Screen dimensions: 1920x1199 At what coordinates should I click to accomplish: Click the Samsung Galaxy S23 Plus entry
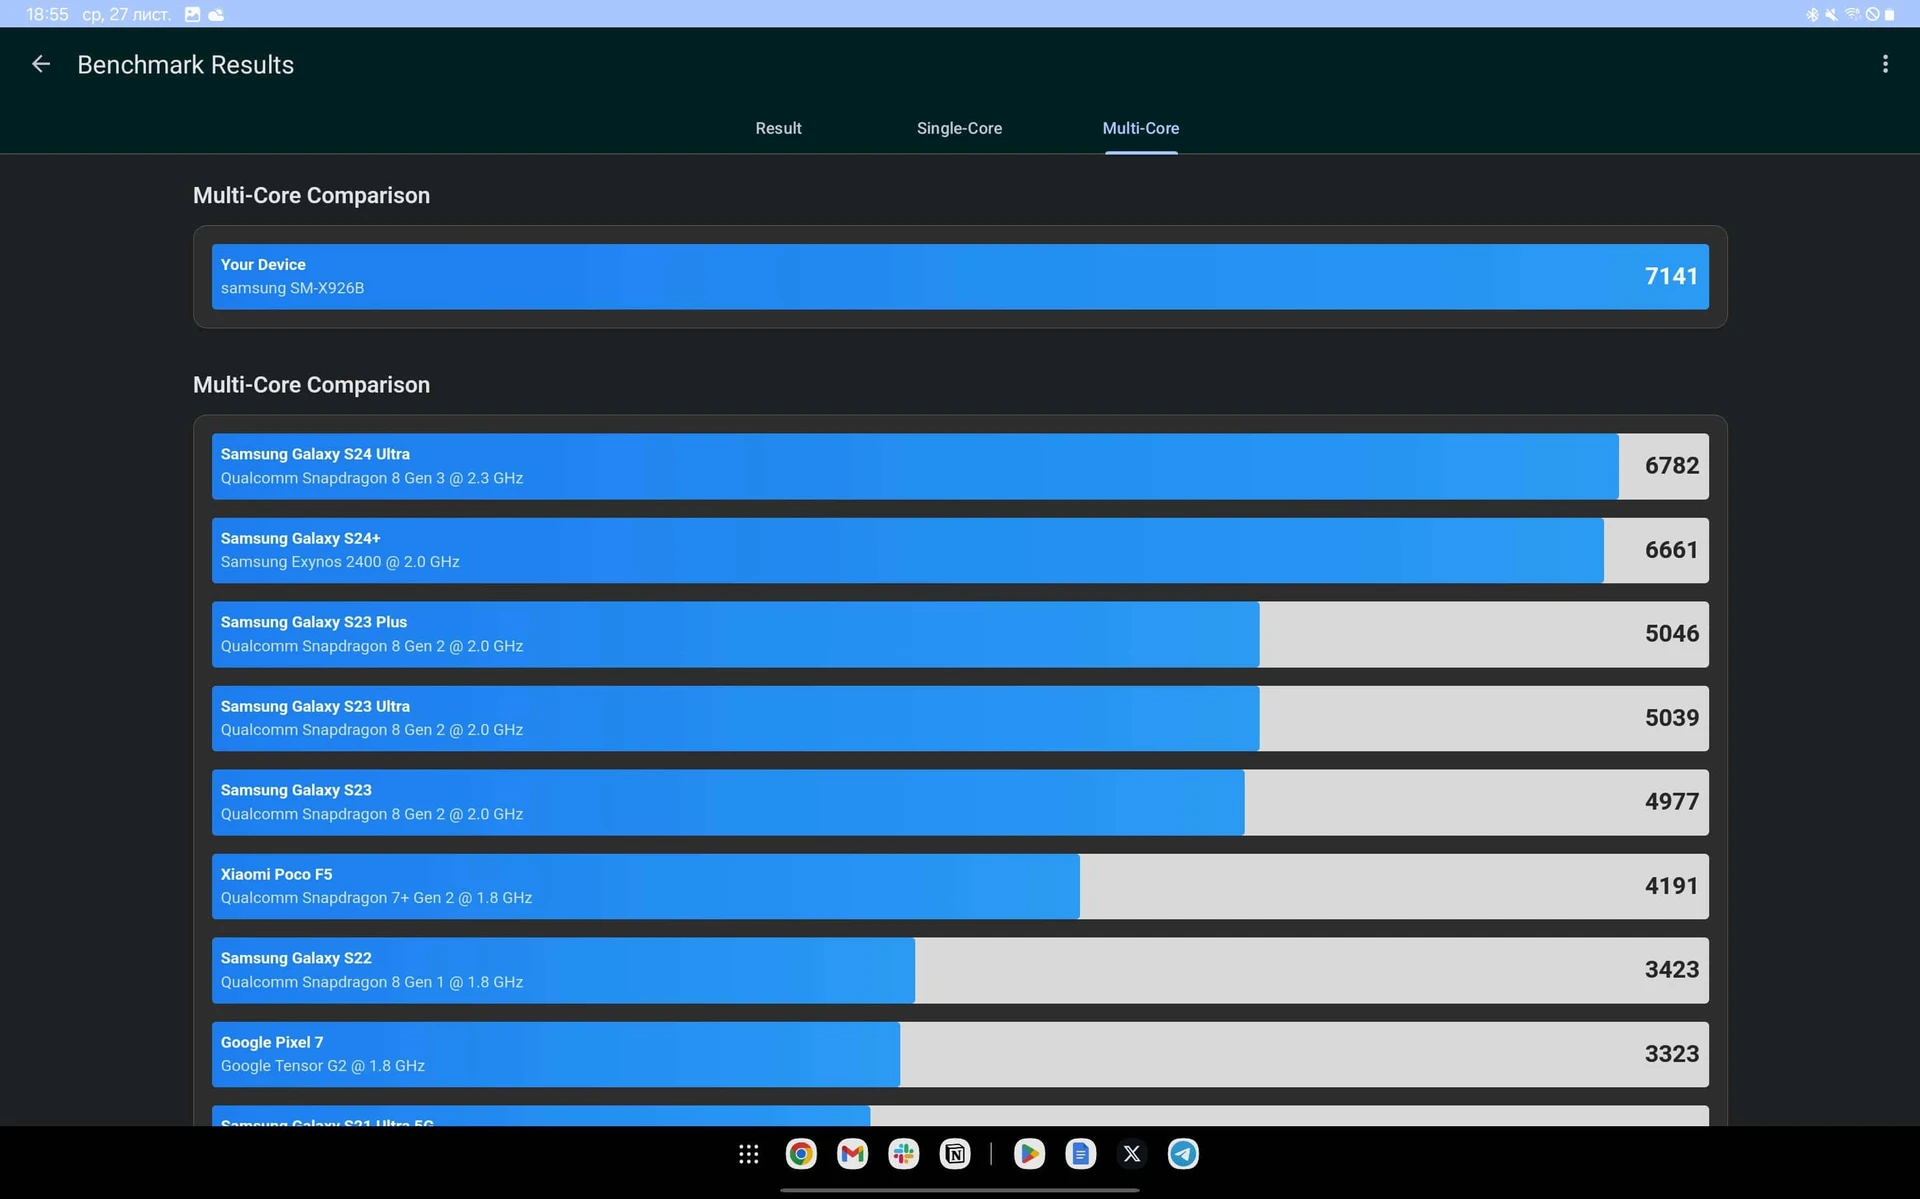[x=960, y=634]
